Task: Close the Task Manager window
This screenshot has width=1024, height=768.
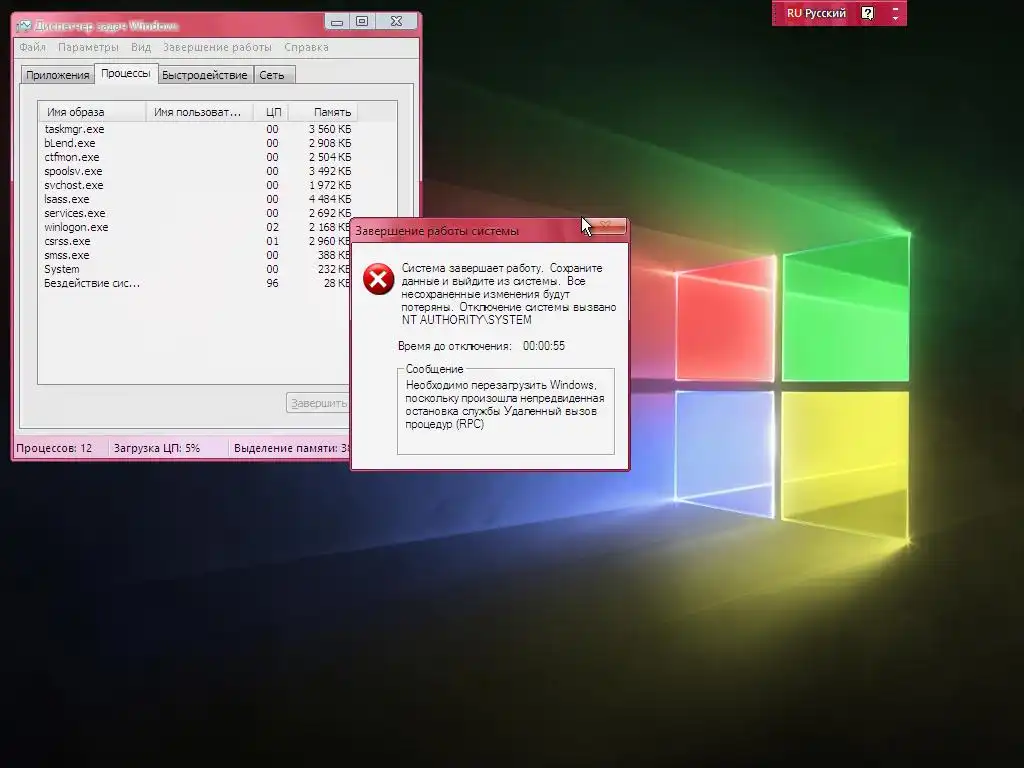Action: (396, 22)
